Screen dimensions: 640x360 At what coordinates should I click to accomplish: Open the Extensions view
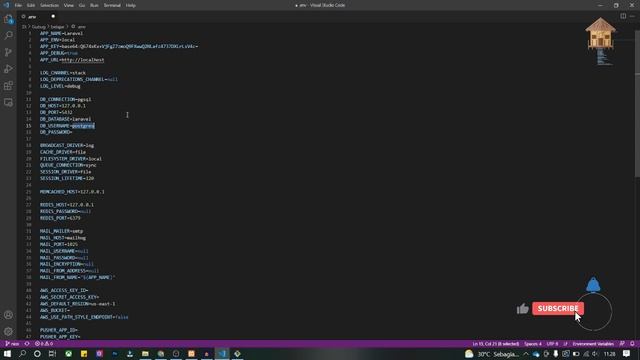(8, 86)
